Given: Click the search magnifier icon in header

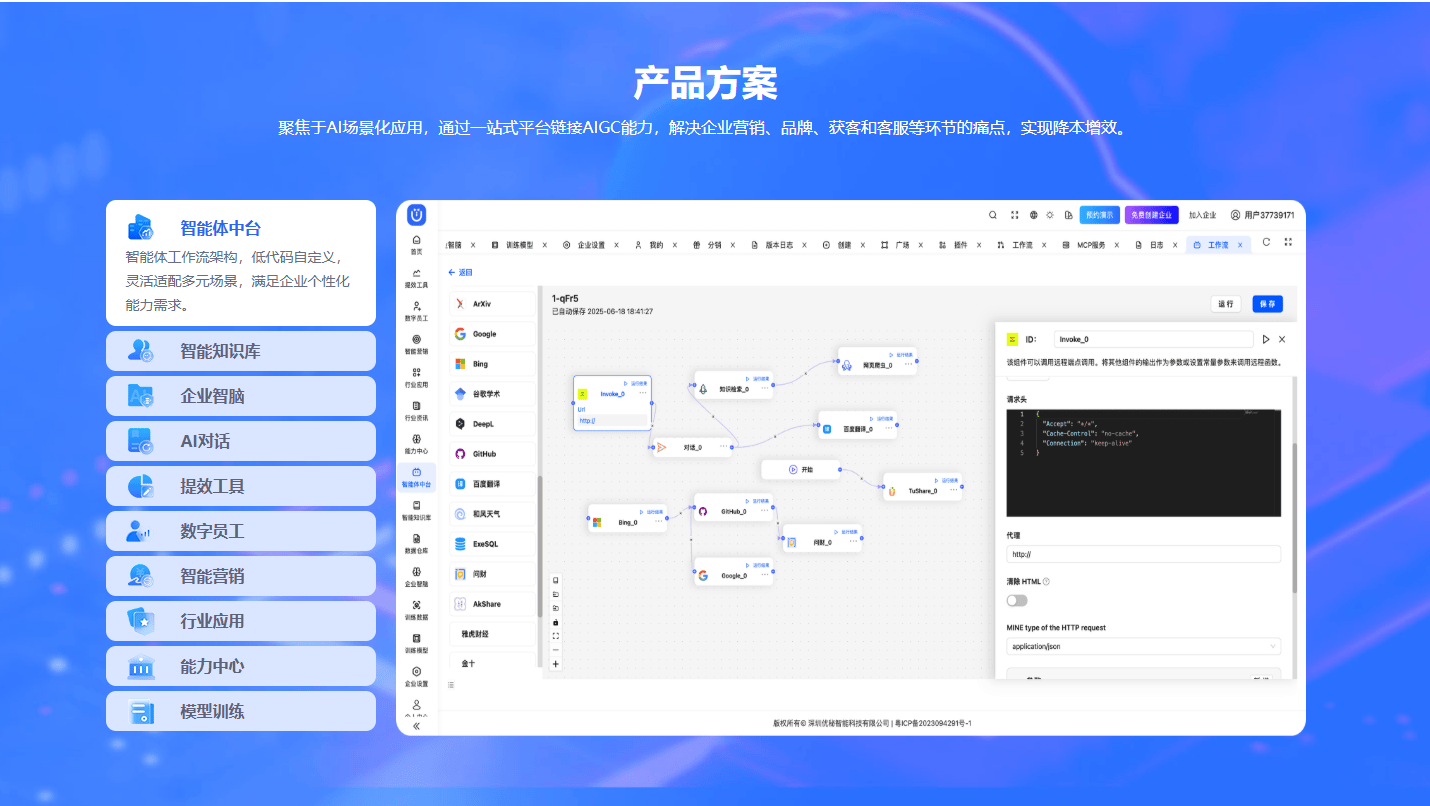Looking at the screenshot, I should (993, 215).
